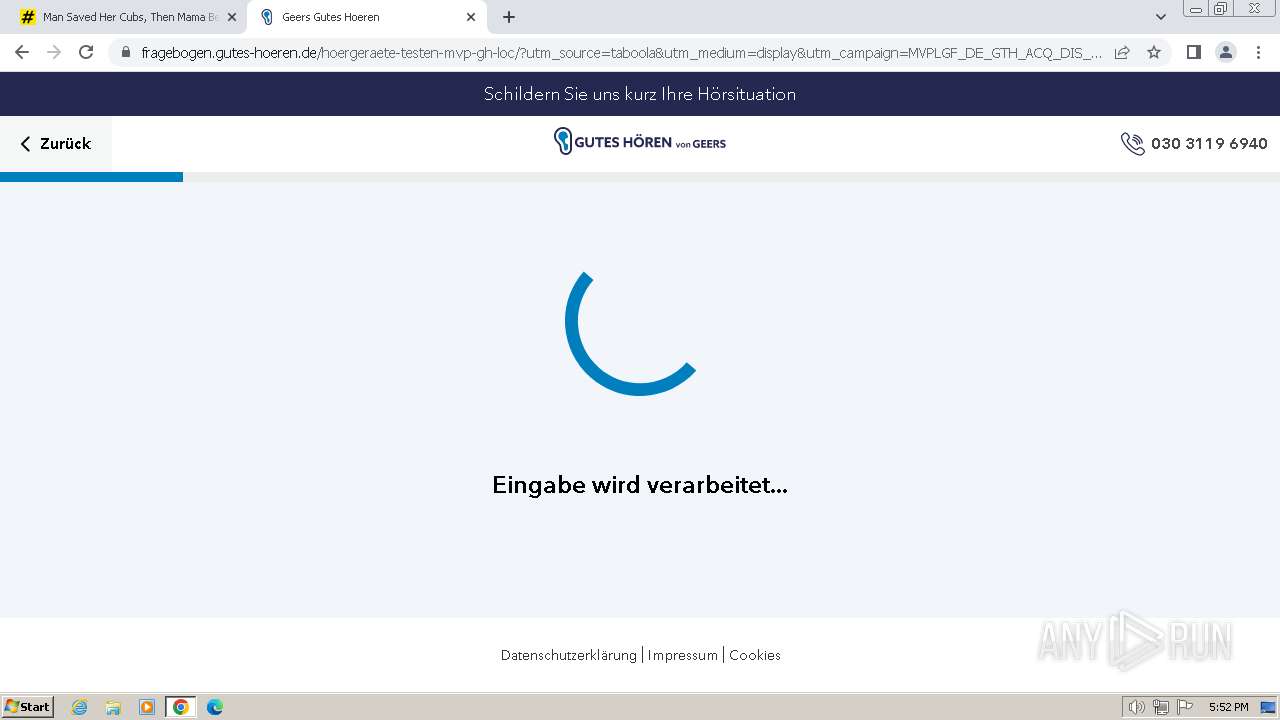Click the Geers favicon on active tab
1280x720 pixels.
(267, 17)
